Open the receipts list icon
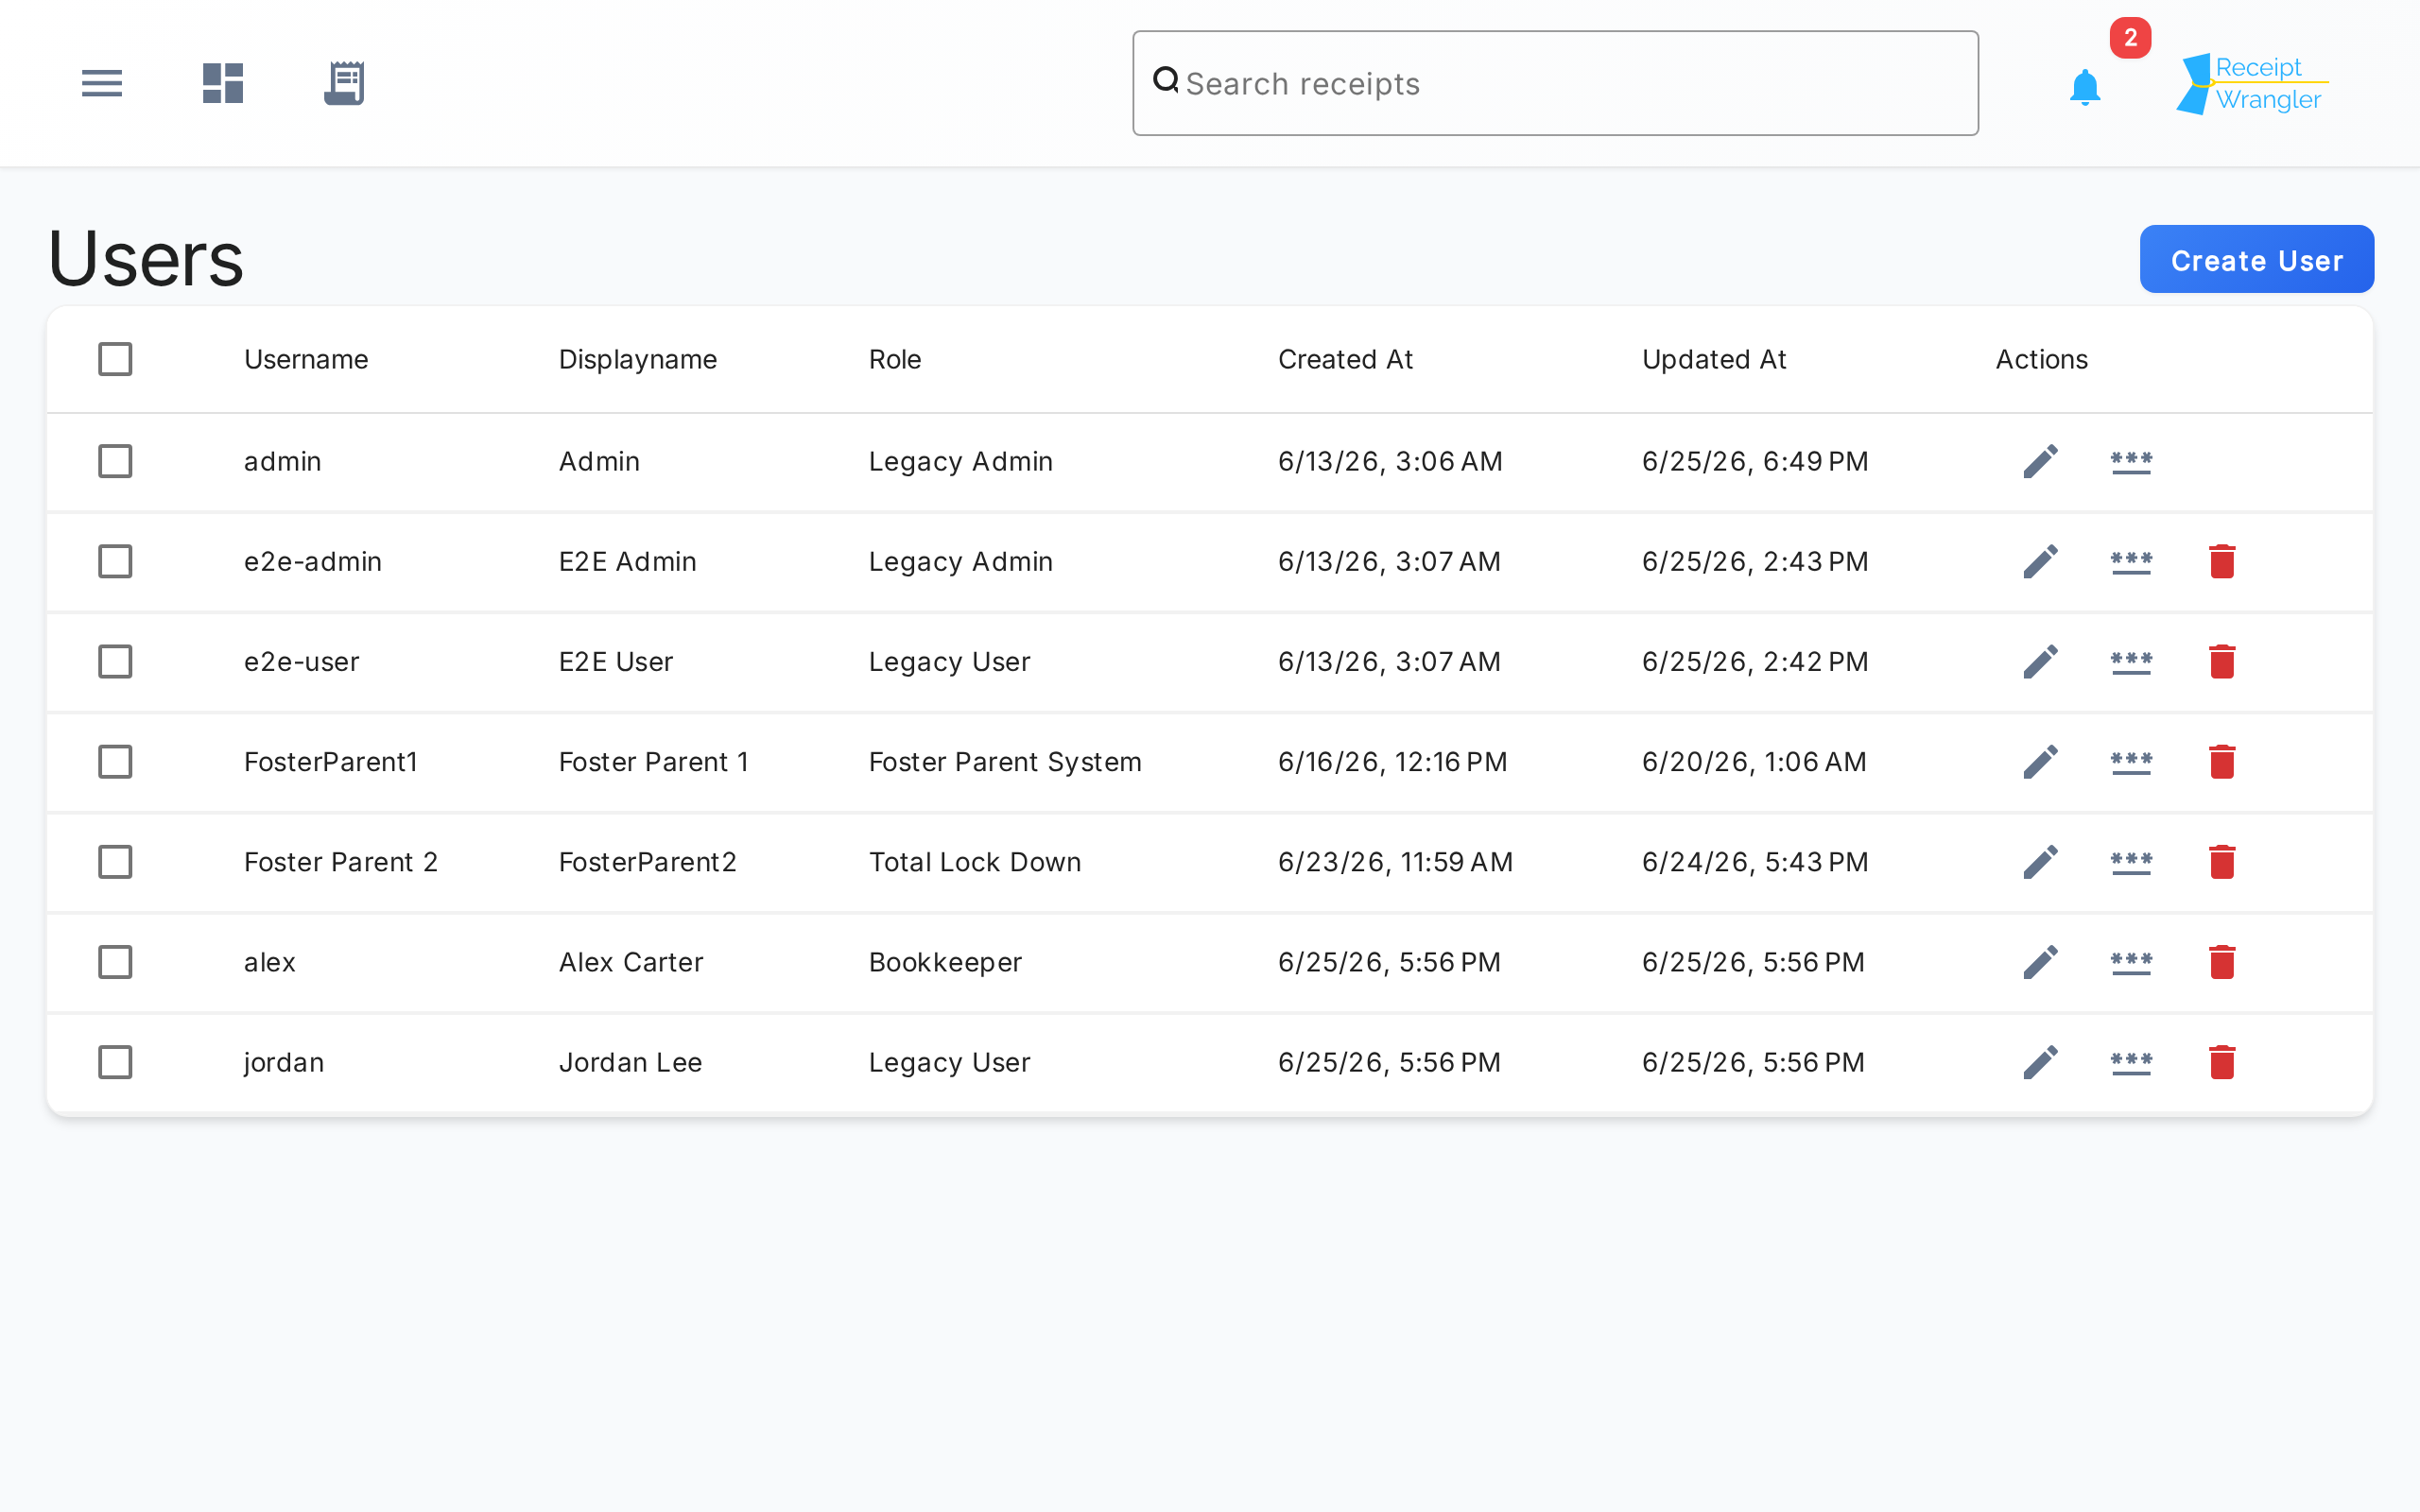 (344, 83)
